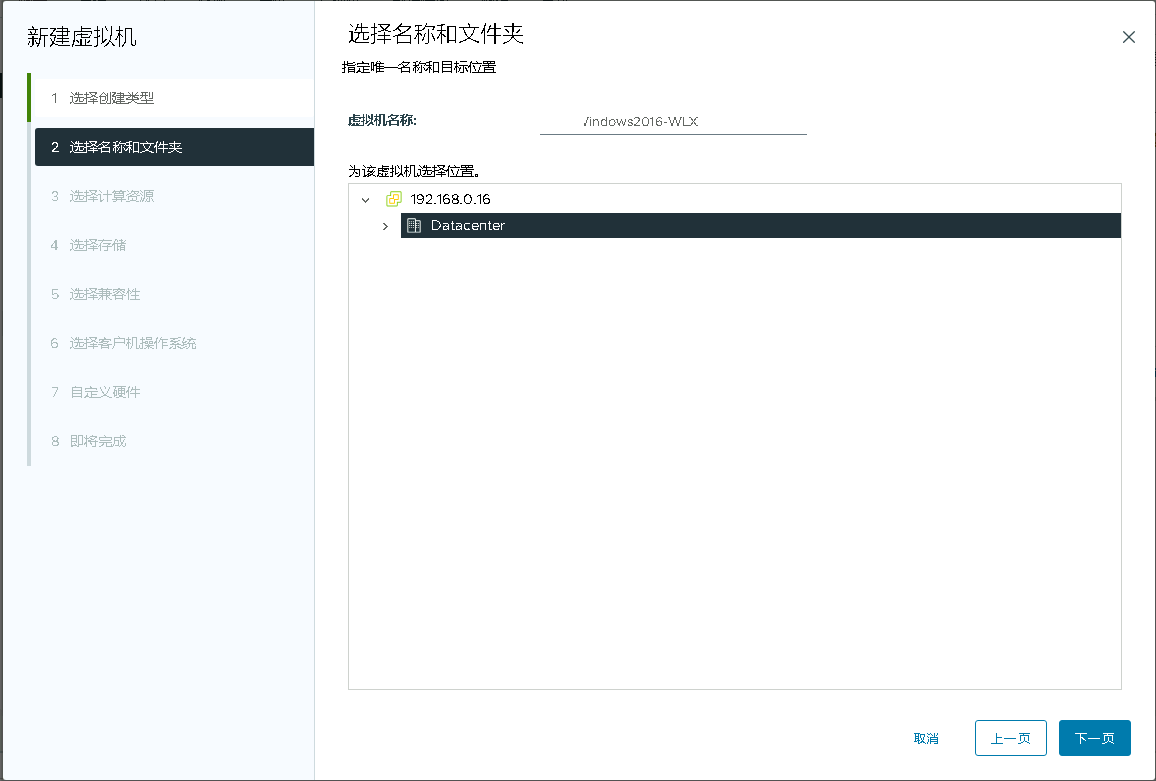Viewport: 1156px width, 781px height.
Task: Open step 4 选择存储
Action: point(98,245)
